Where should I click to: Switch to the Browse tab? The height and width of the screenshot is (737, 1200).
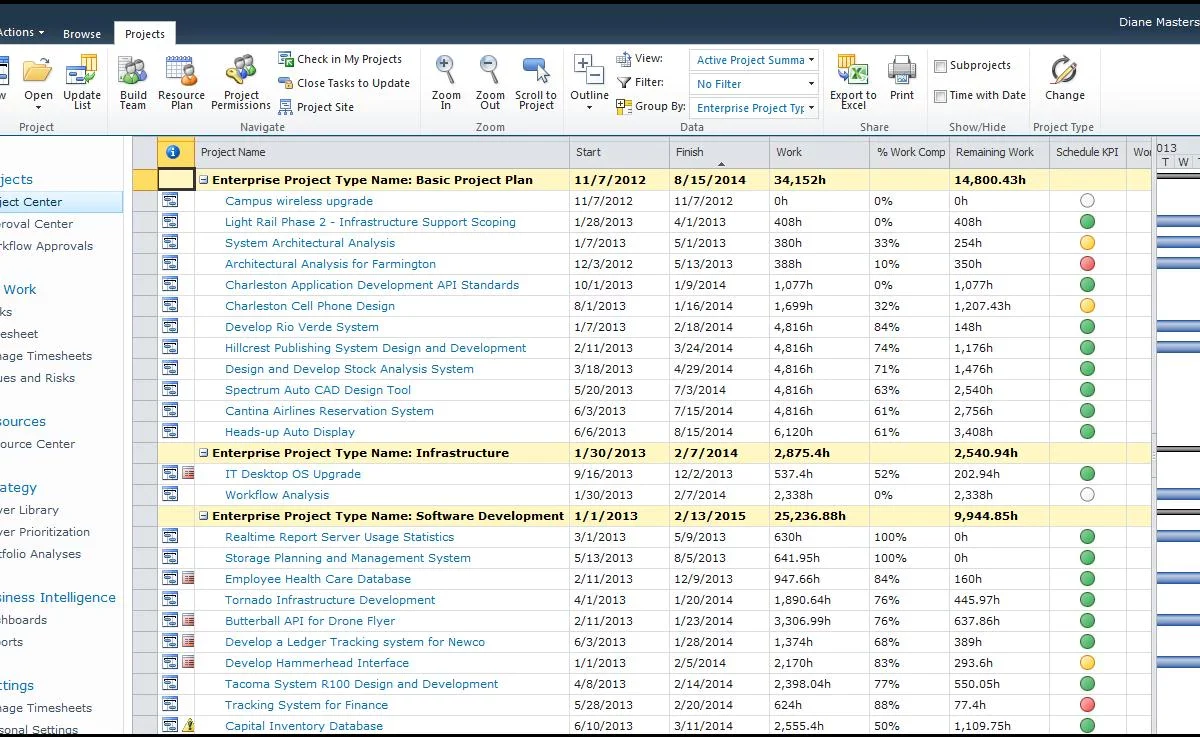tap(82, 33)
